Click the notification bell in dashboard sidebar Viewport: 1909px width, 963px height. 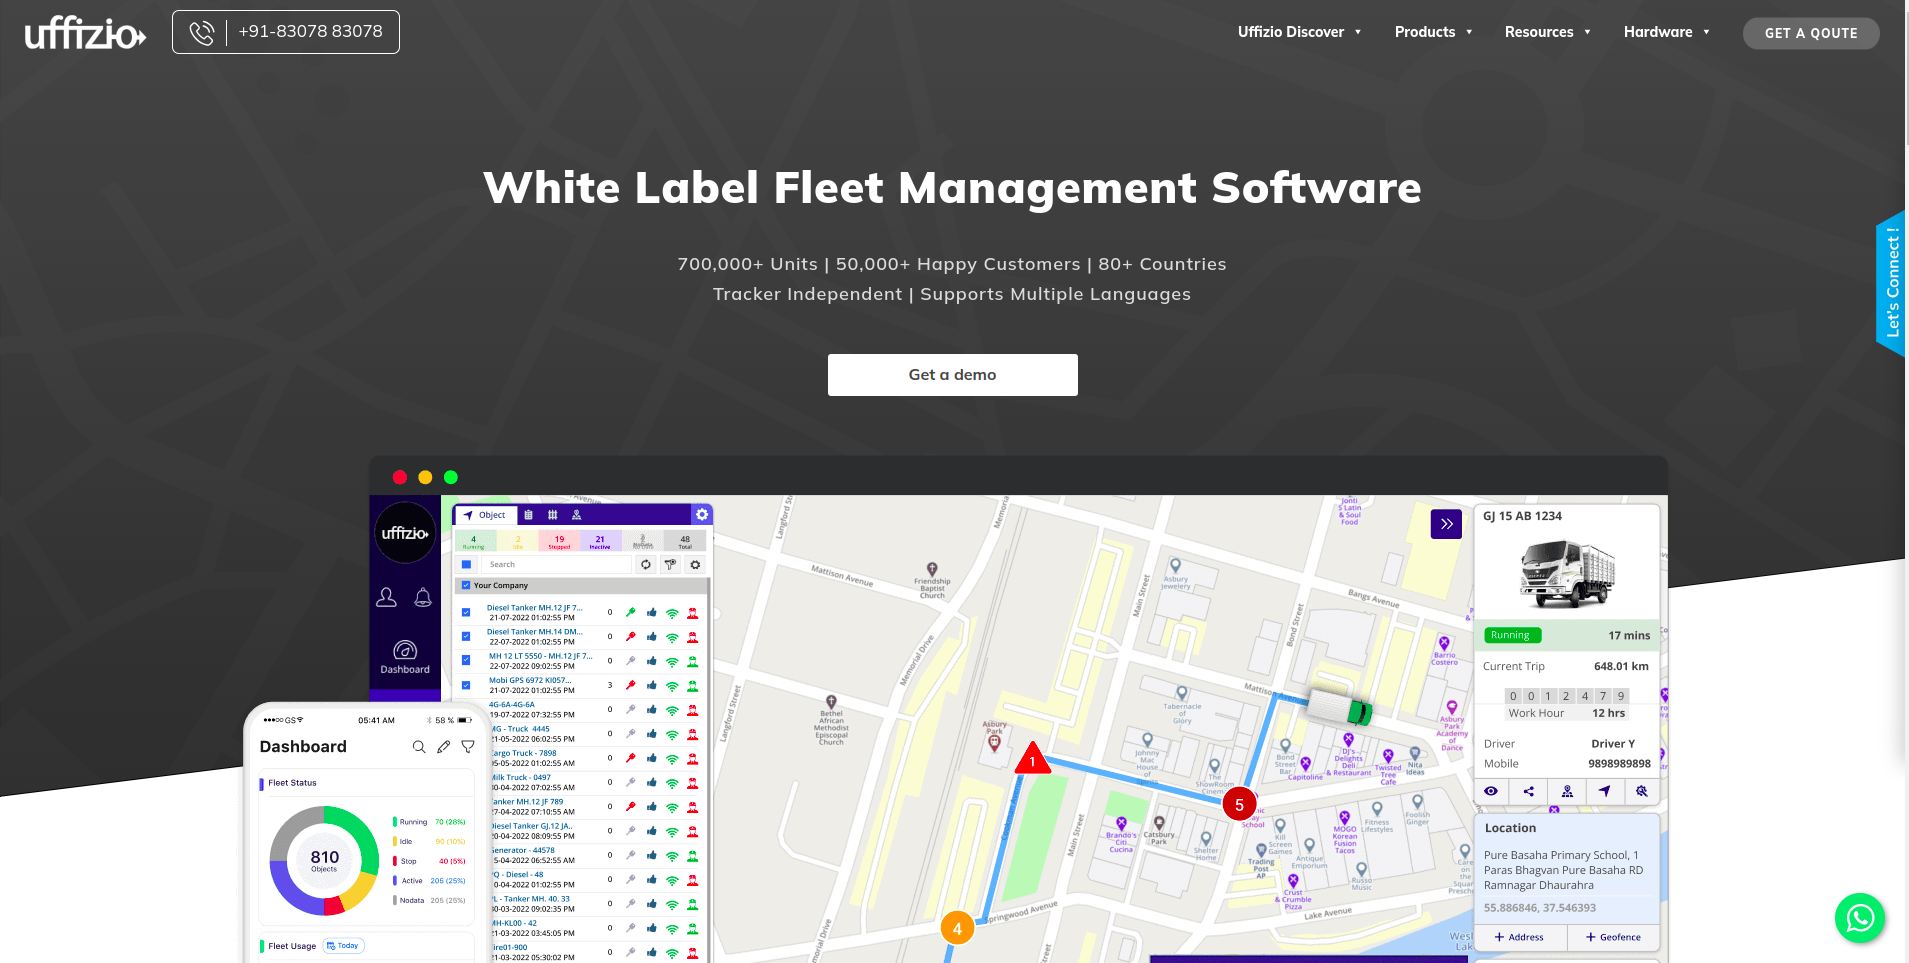tap(423, 598)
